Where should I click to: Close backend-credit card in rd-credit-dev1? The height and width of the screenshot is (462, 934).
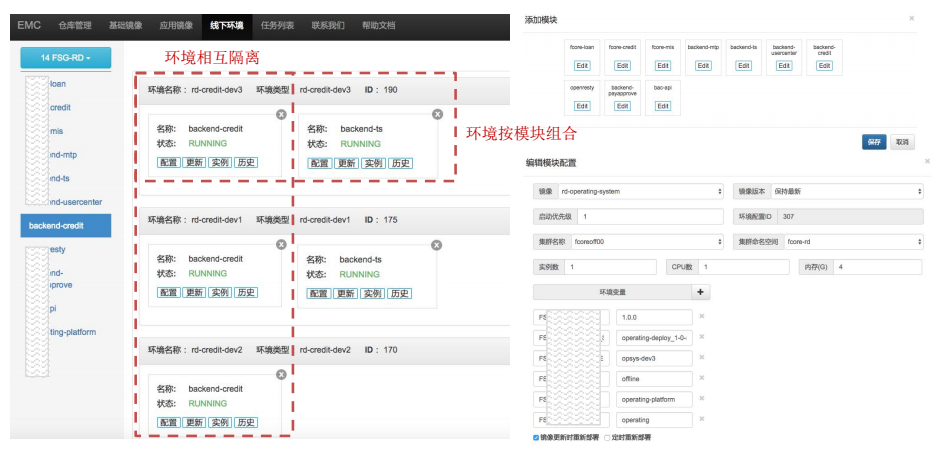[281, 245]
